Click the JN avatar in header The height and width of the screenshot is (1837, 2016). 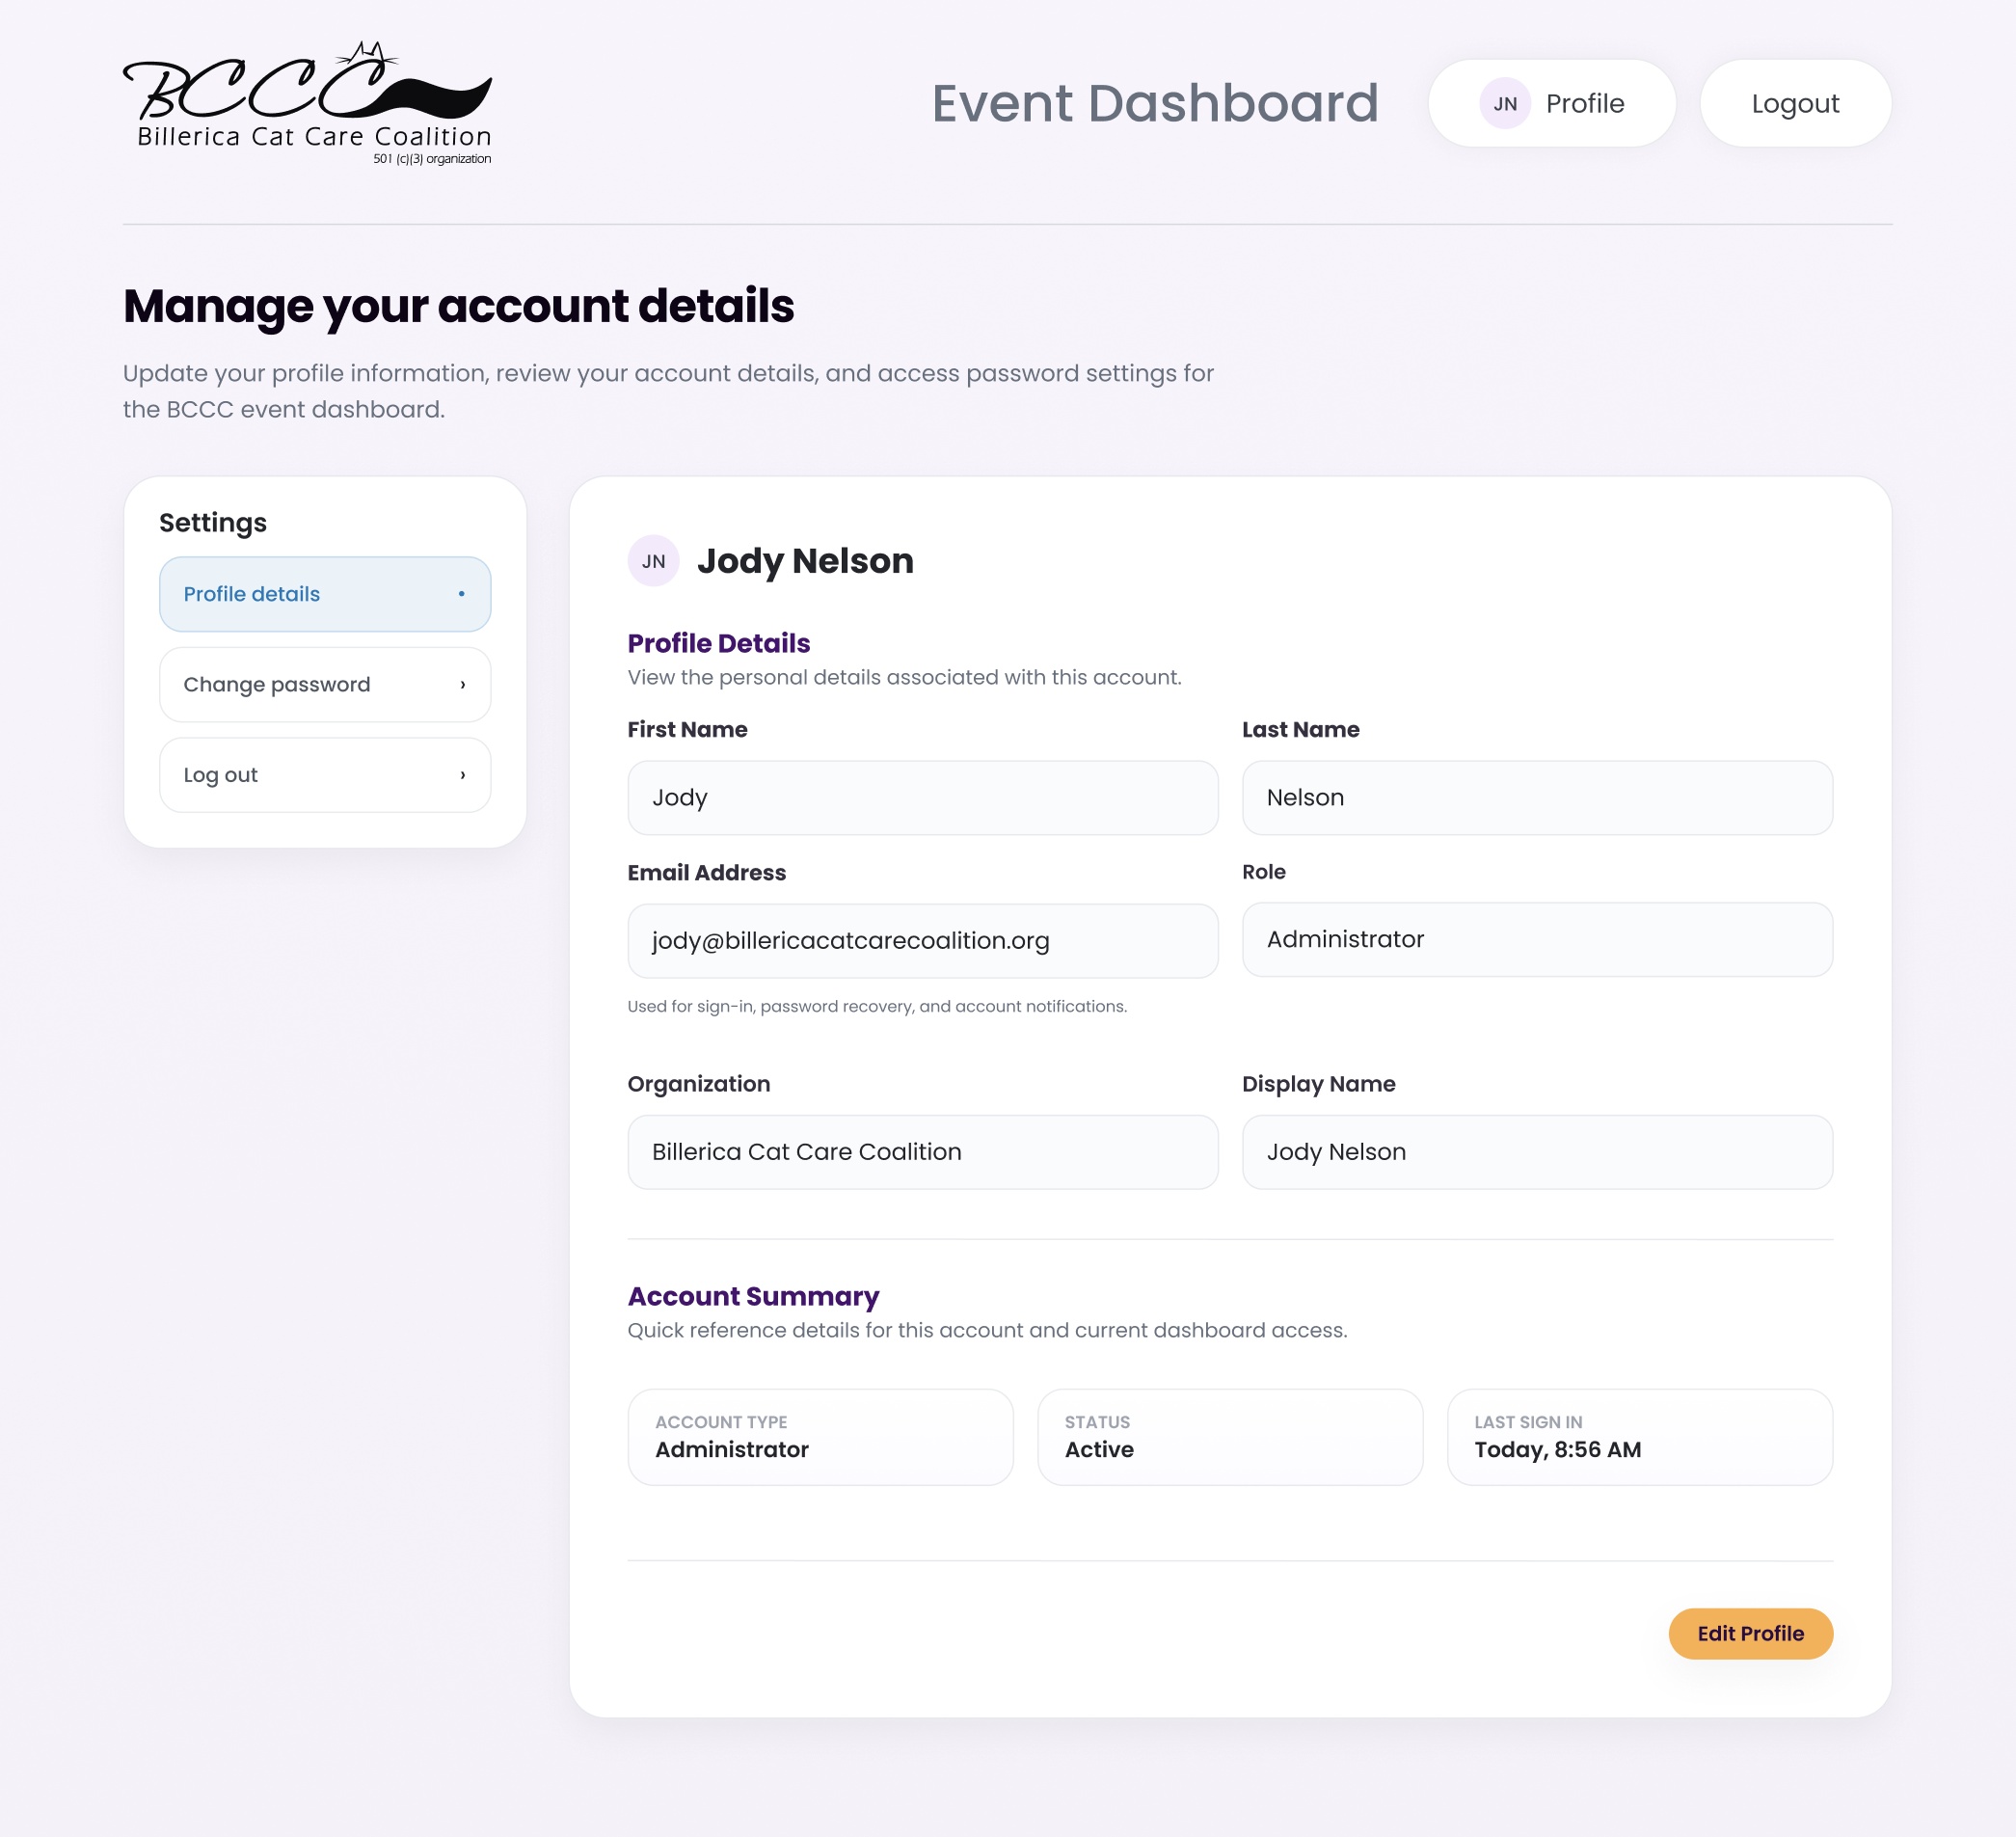point(1504,104)
